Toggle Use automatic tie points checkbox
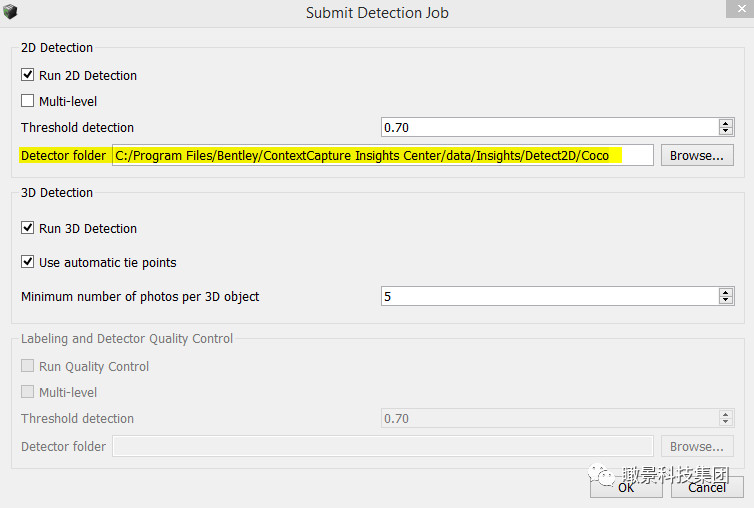Image resolution: width=754 pixels, height=508 pixels. tap(27, 262)
